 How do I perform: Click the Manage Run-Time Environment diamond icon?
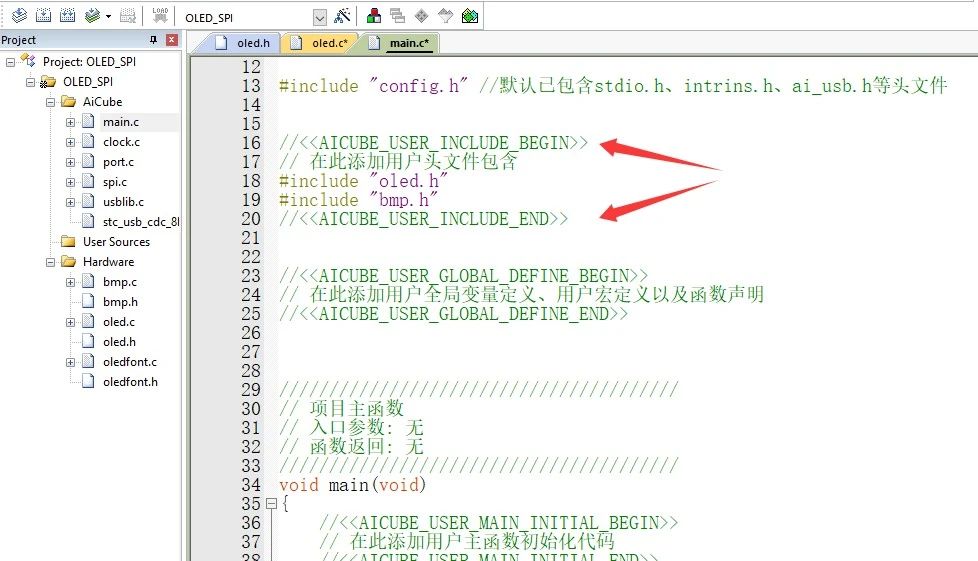click(422, 16)
